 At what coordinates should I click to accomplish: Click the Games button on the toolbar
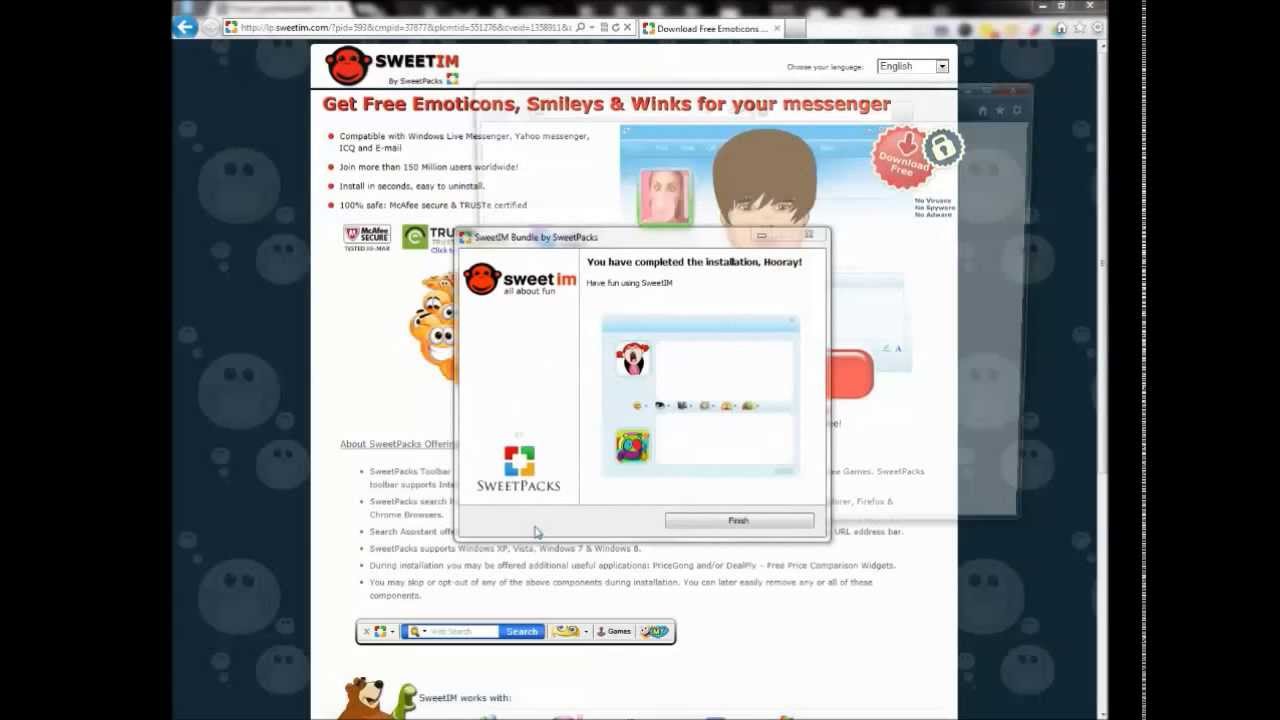[x=614, y=632]
